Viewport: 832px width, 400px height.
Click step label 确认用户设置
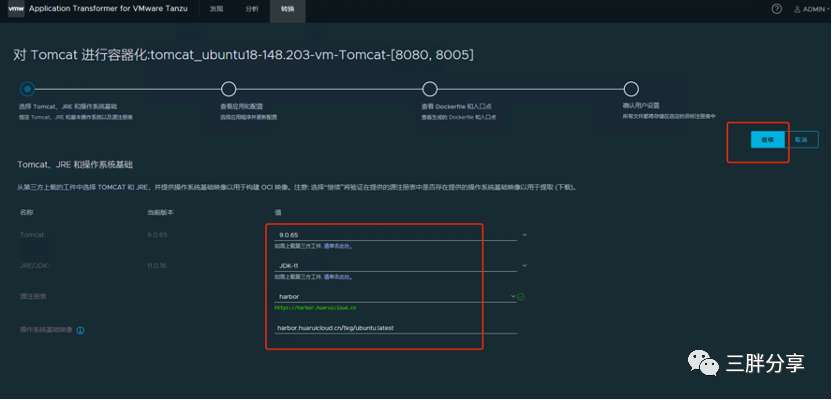(641, 105)
